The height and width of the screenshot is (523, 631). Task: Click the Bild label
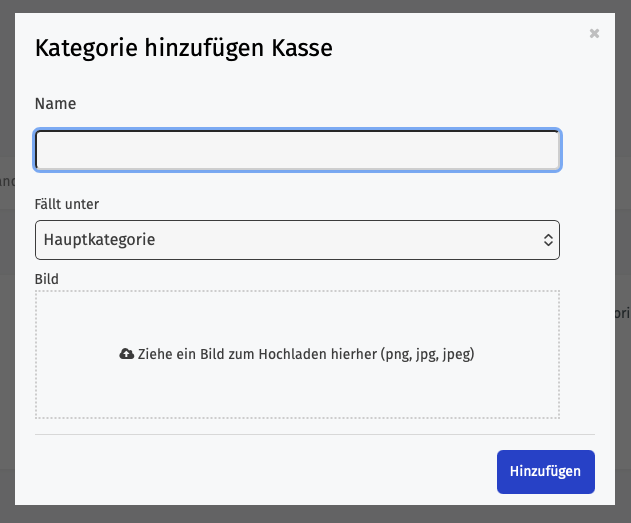(47, 279)
